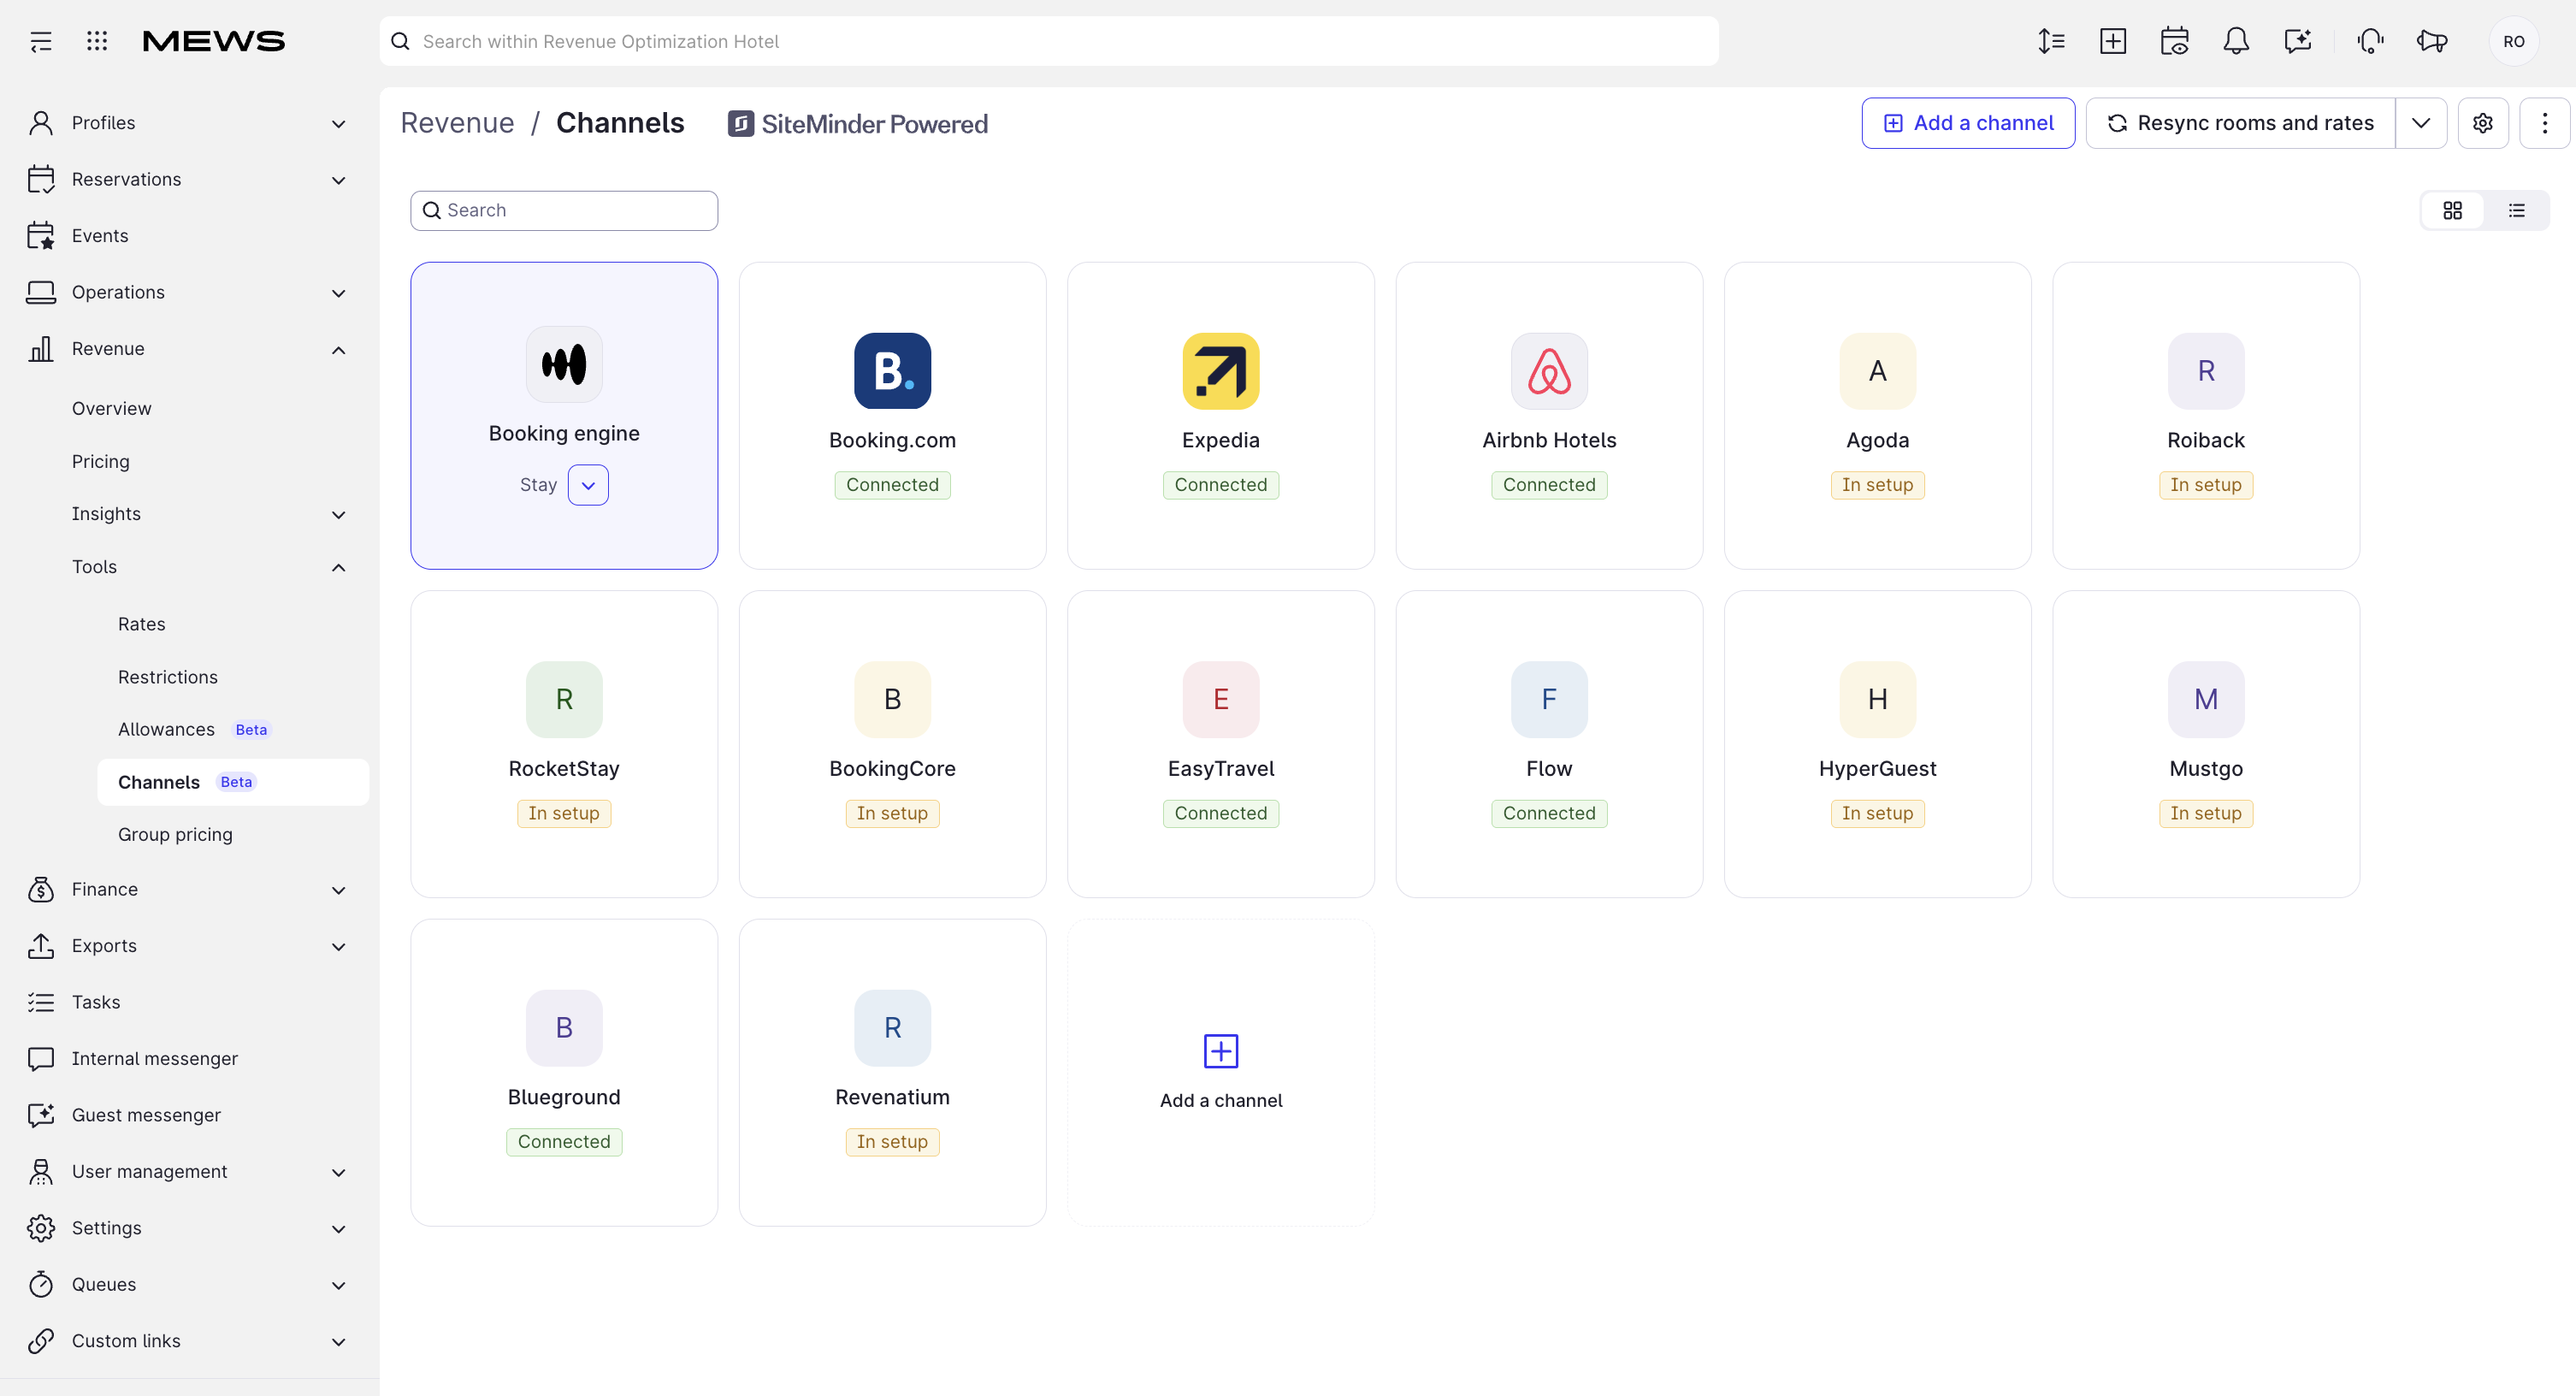Viewport: 2576px width, 1396px height.
Task: Open the Resync dropdown arrow
Action: 2421,123
